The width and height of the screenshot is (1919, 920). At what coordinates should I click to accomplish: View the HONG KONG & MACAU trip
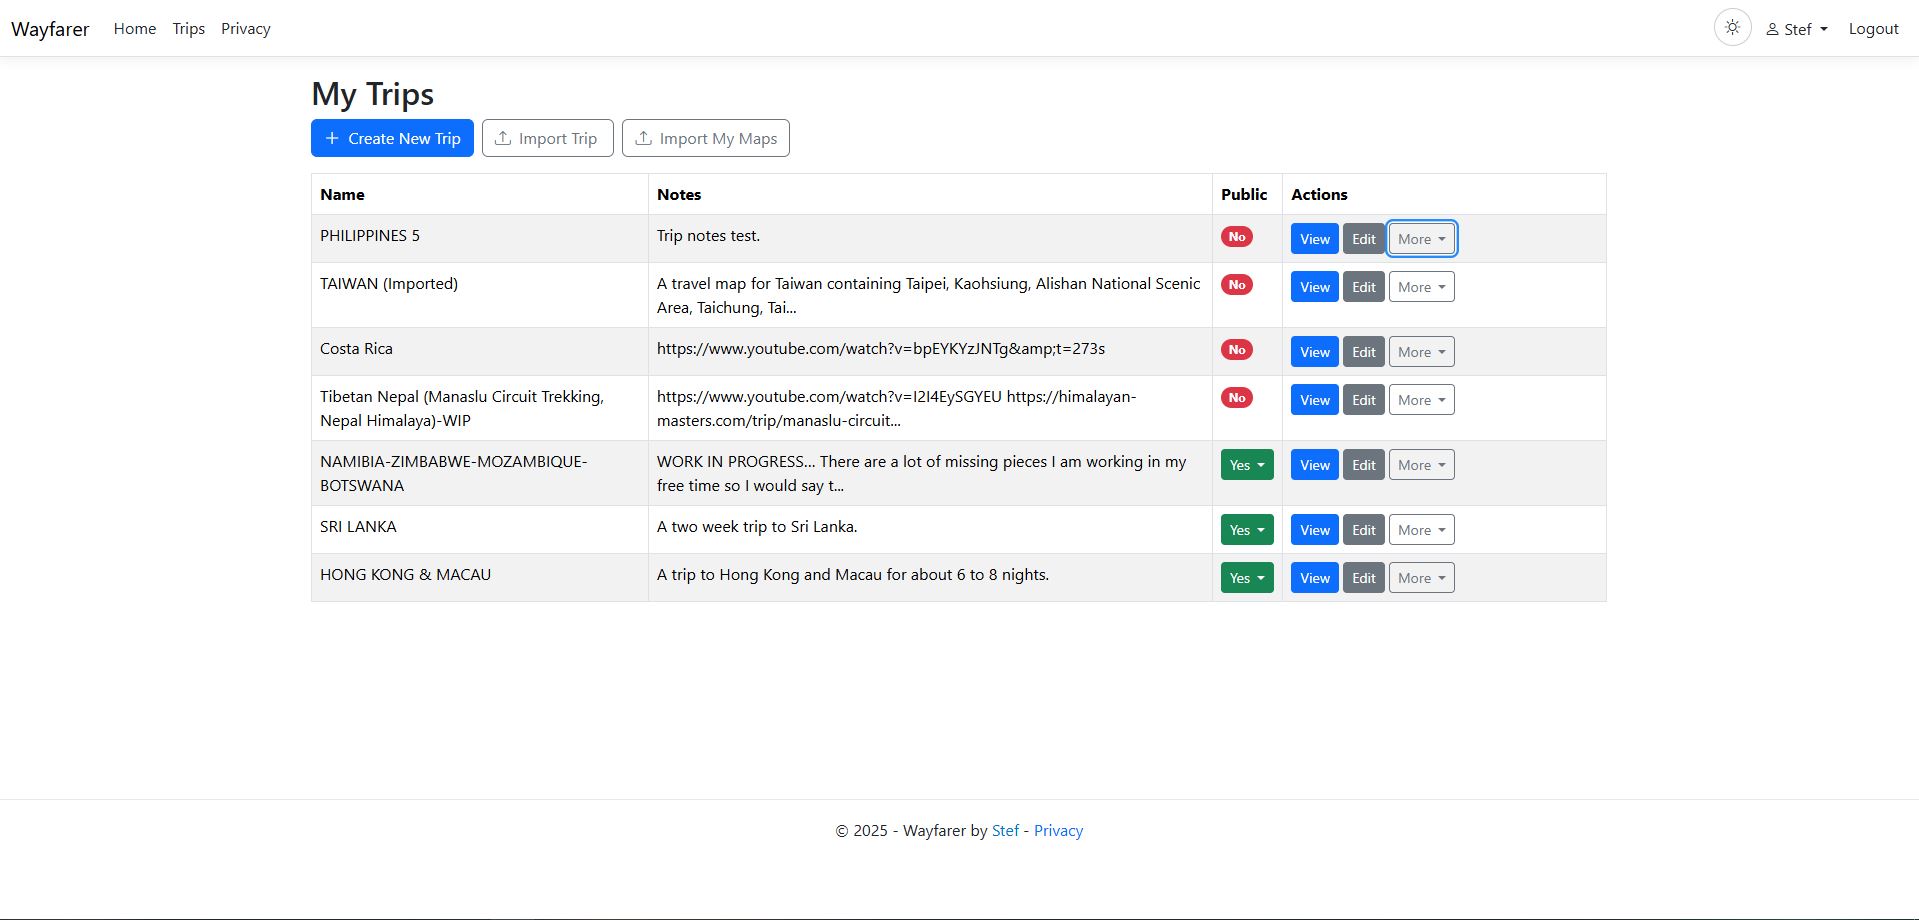point(1314,578)
